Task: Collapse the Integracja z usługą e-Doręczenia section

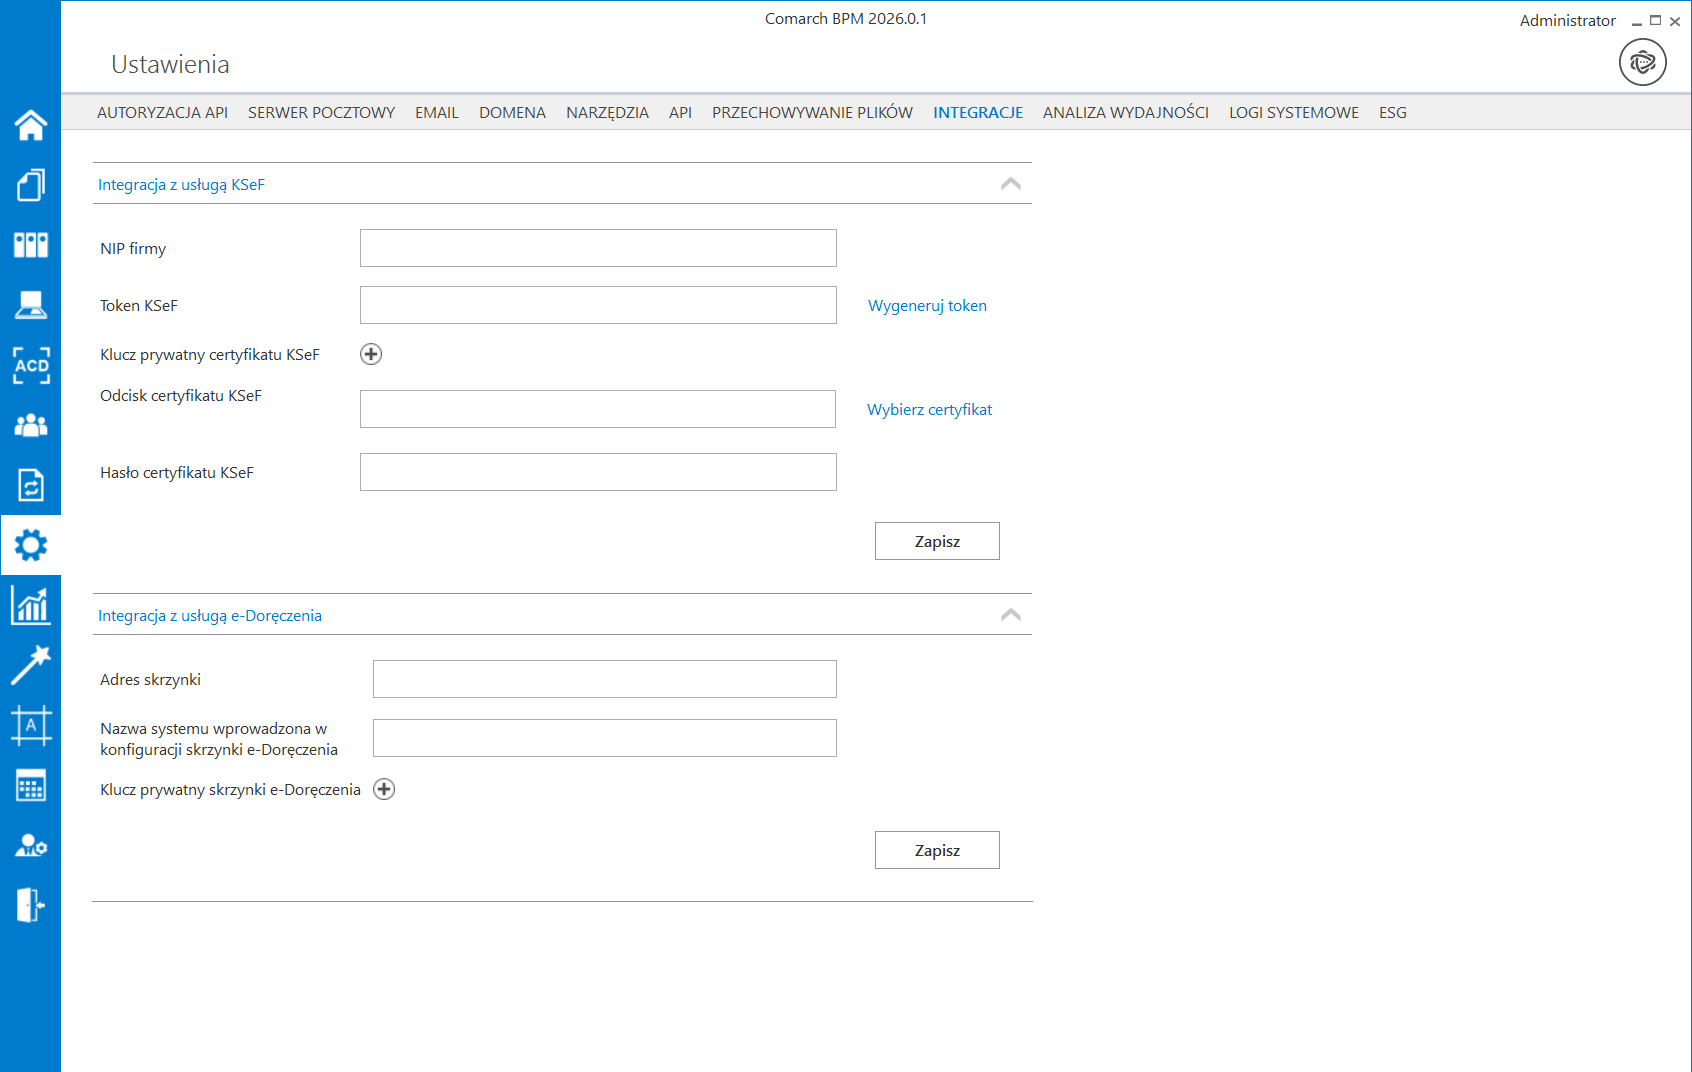Action: pos(1010,615)
